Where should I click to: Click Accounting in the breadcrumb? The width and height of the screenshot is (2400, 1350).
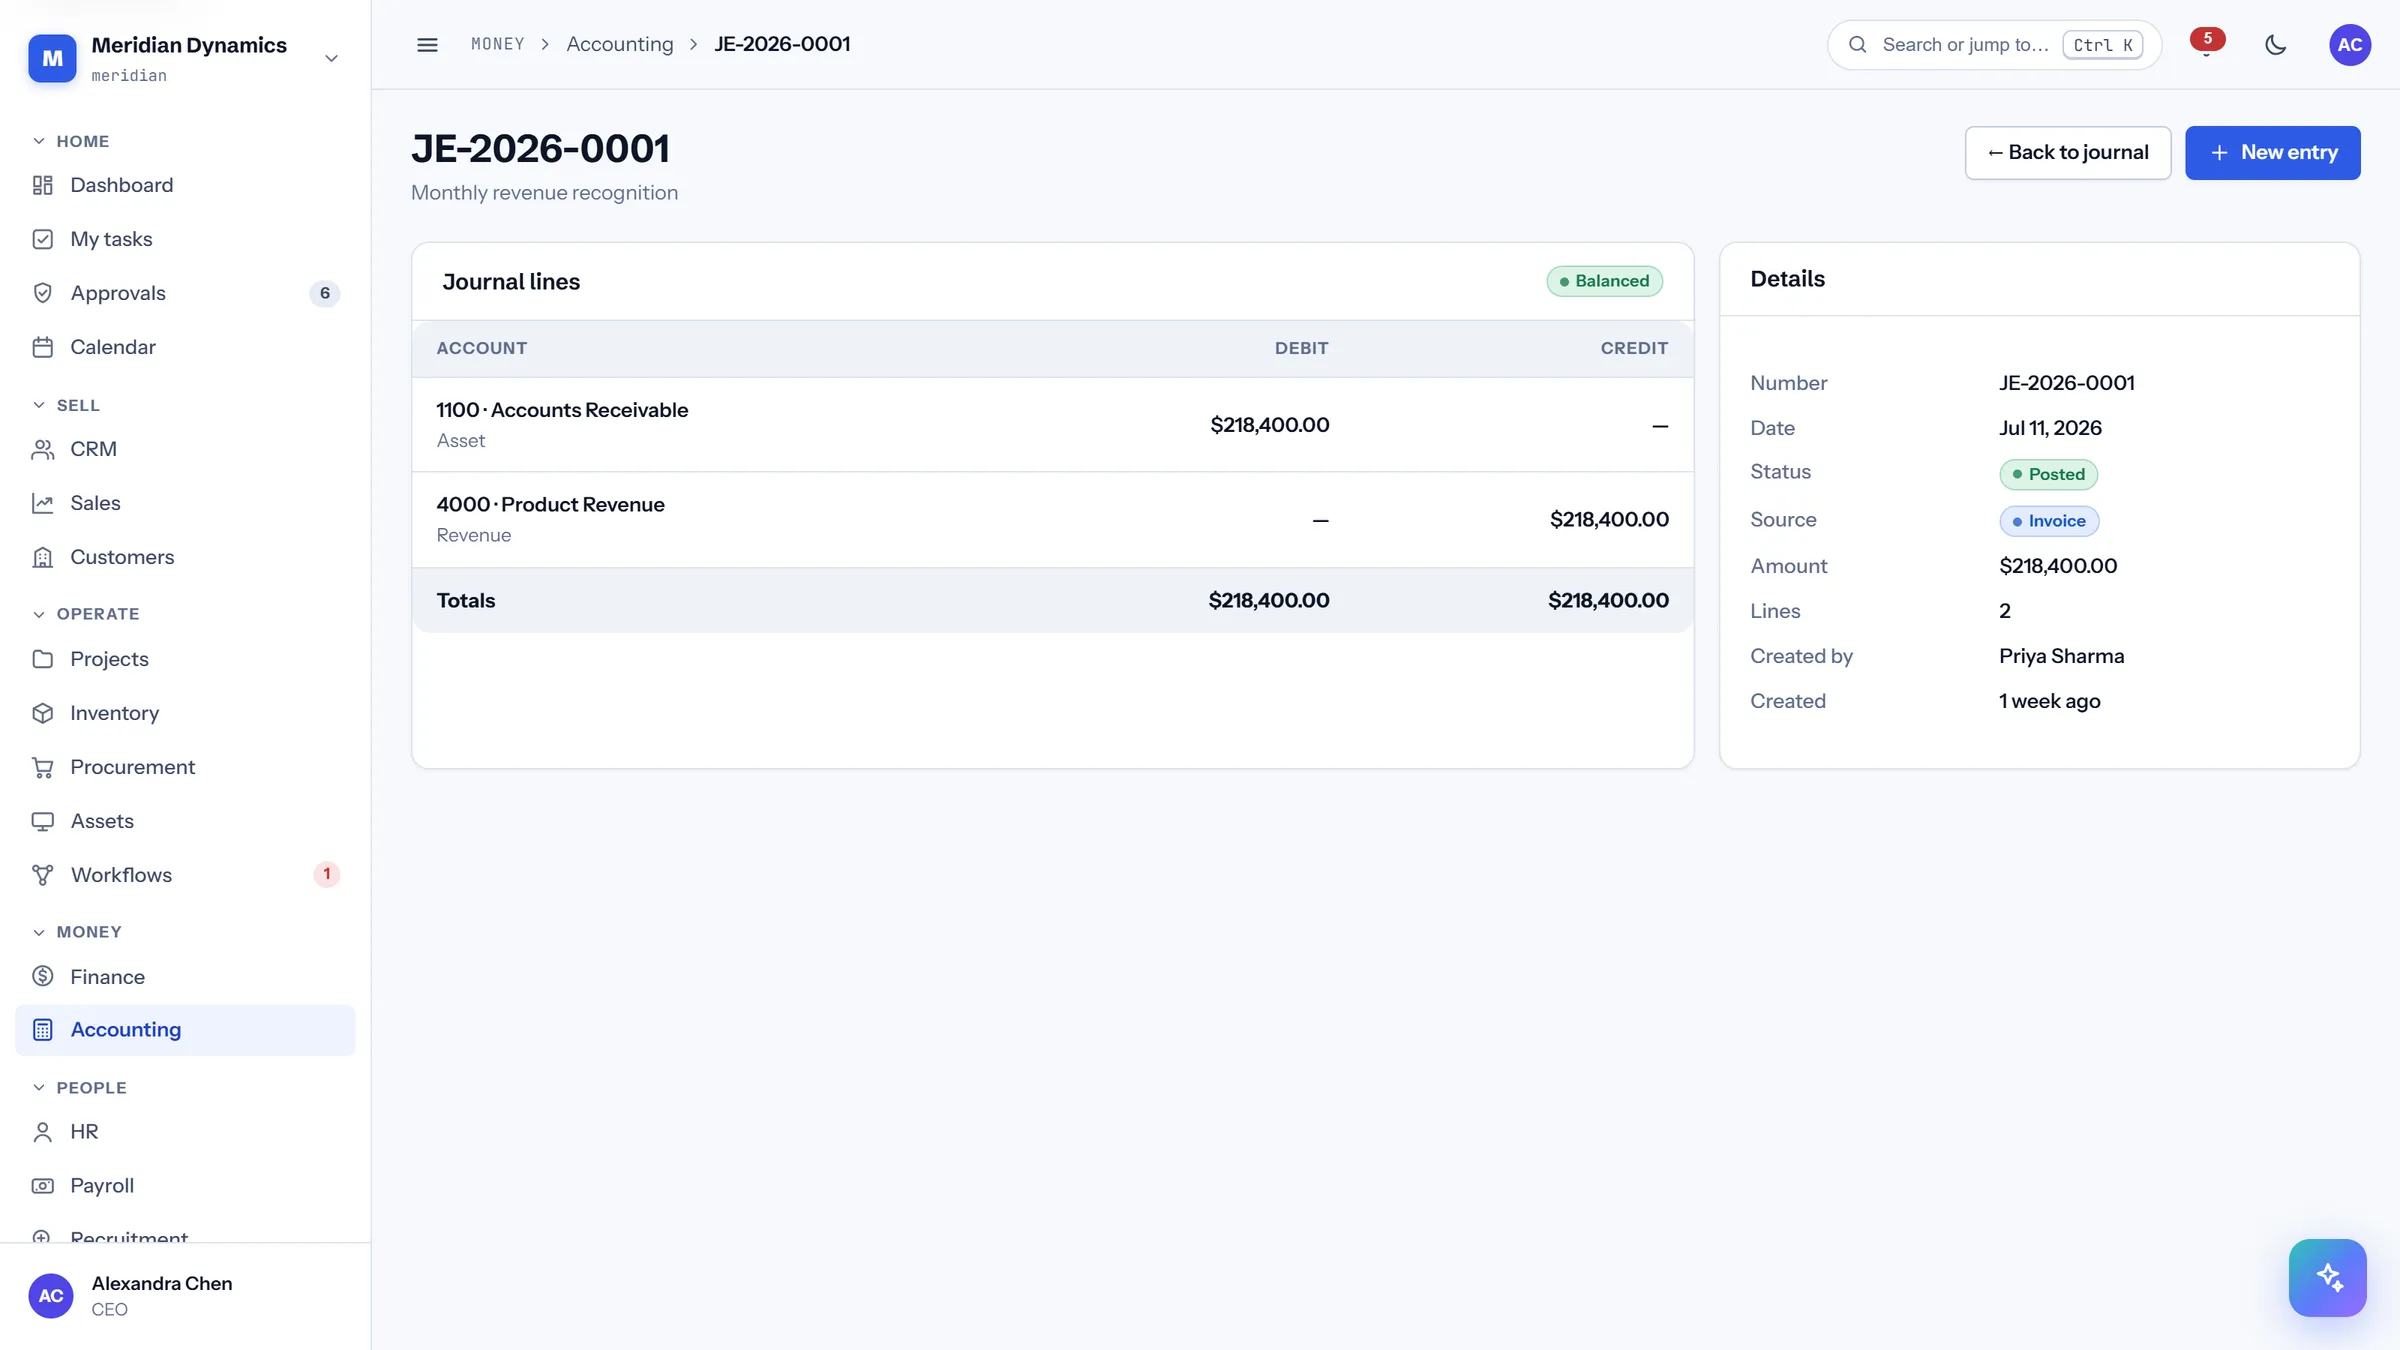[620, 44]
